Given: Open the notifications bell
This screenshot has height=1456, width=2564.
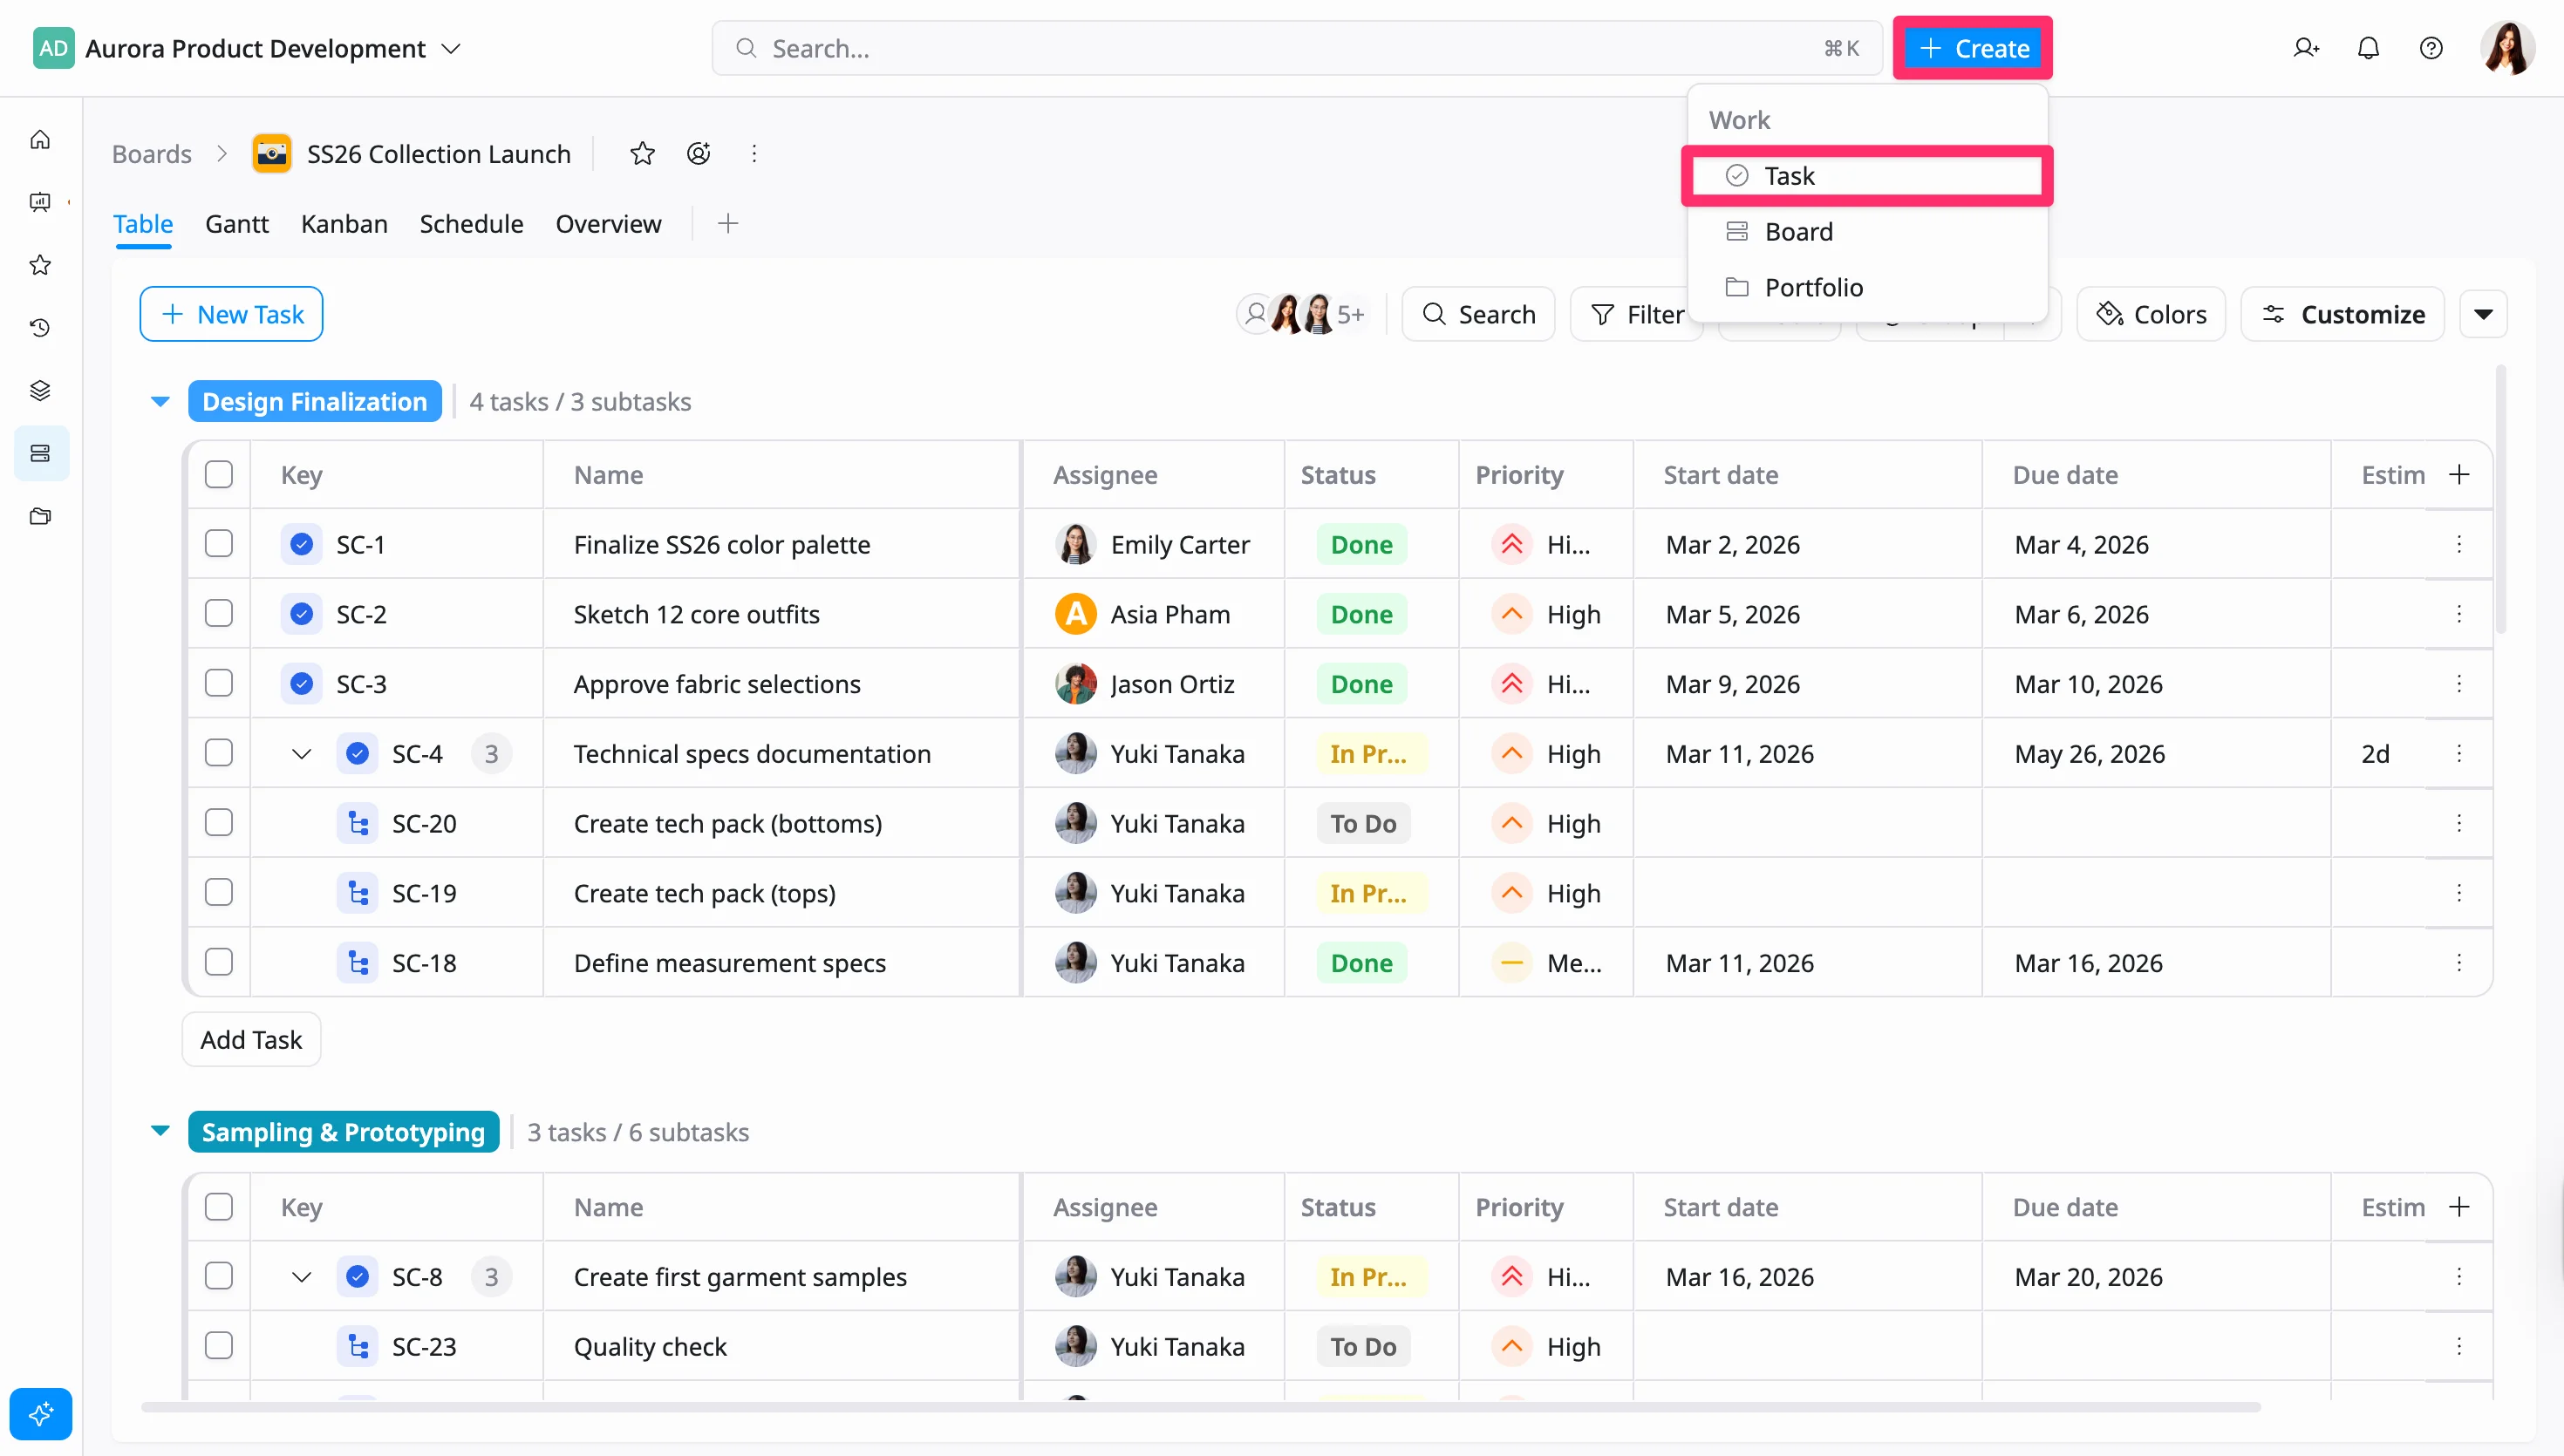Looking at the screenshot, I should [2368, 48].
